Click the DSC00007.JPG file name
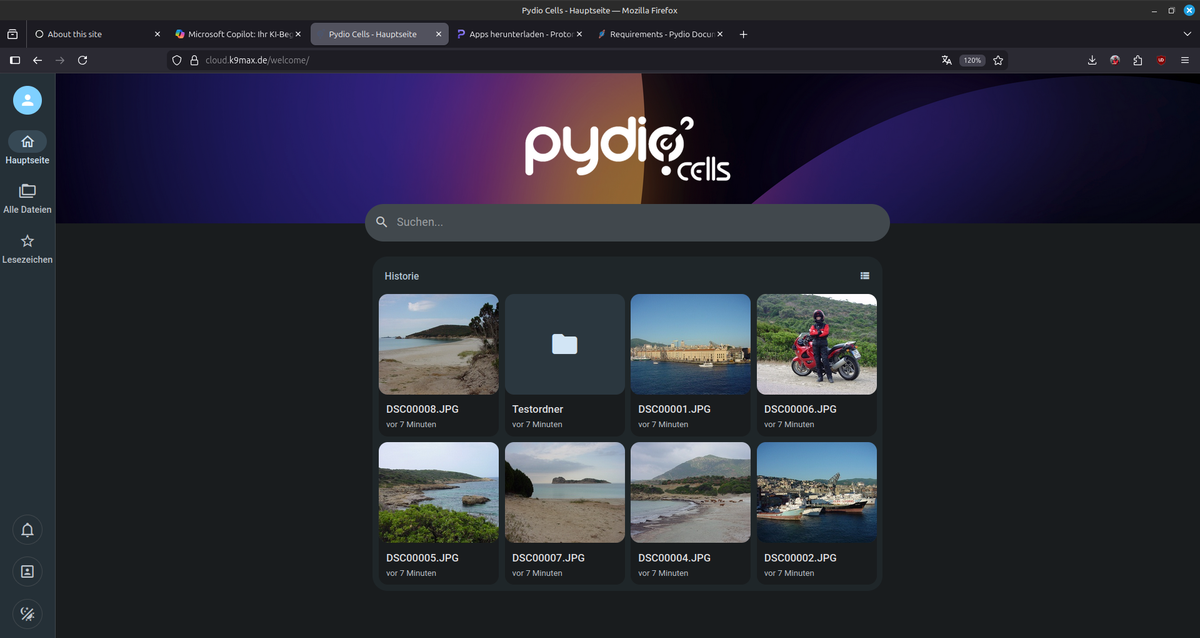The height and width of the screenshot is (638, 1200). [x=548, y=558]
